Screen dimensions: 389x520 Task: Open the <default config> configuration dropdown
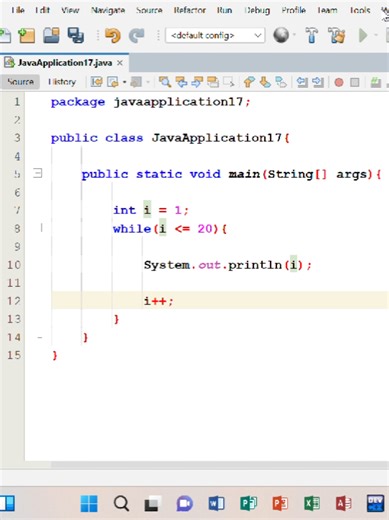click(215, 35)
